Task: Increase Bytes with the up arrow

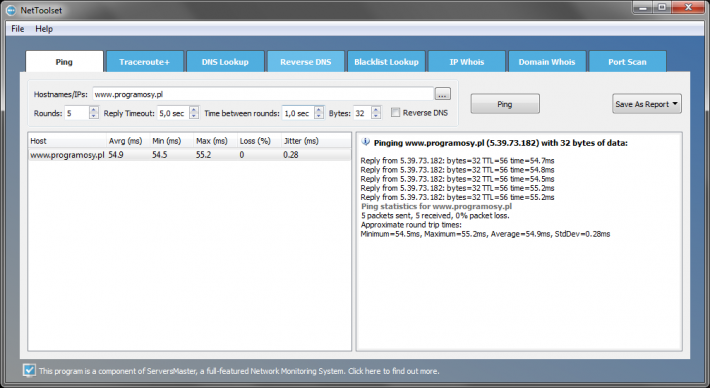Action: click(376, 110)
